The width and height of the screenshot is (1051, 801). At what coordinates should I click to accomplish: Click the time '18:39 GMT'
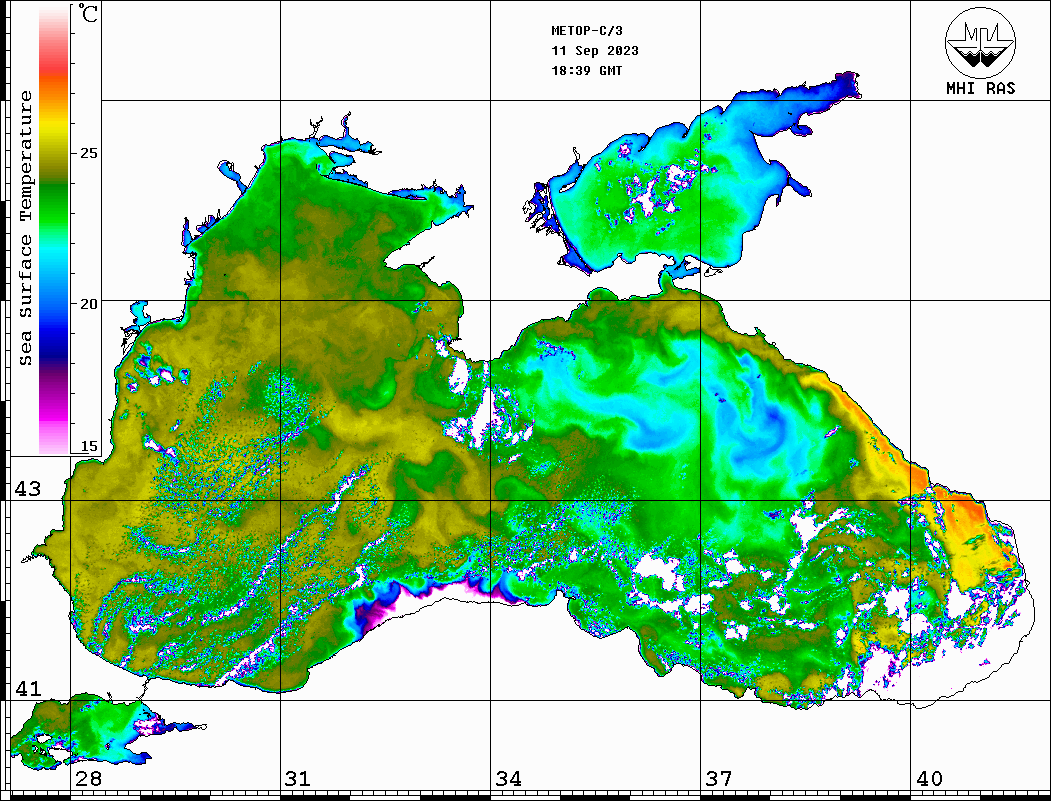(x=586, y=71)
